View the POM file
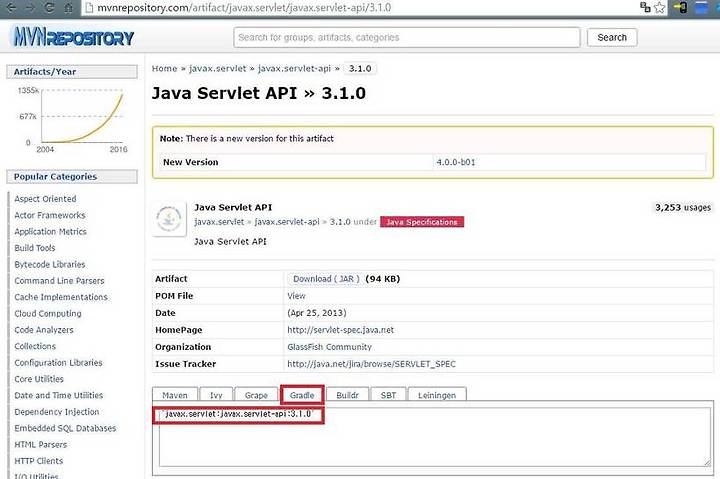Screen dimensions: 720x479 pyautogui.click(x=296, y=296)
